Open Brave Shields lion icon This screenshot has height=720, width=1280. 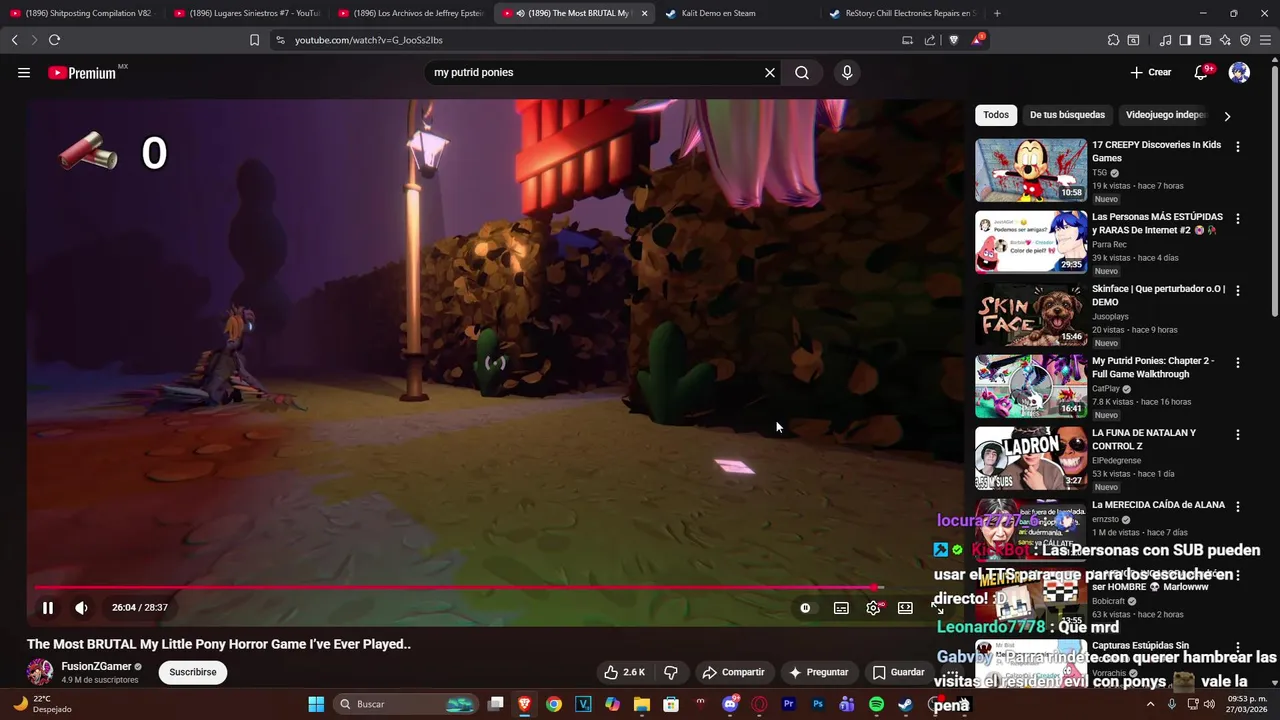[953, 40]
